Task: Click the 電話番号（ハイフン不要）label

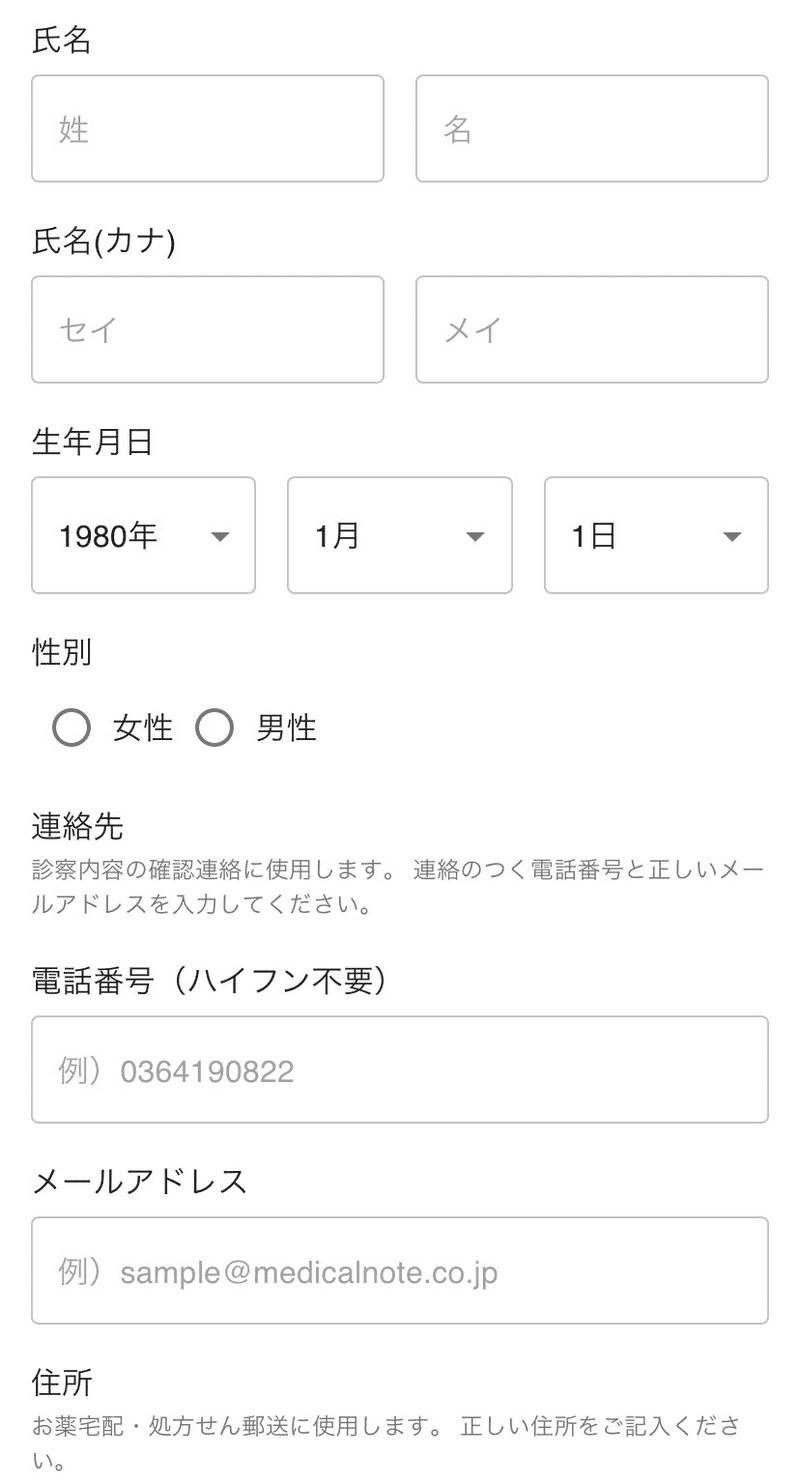Action: tap(209, 981)
